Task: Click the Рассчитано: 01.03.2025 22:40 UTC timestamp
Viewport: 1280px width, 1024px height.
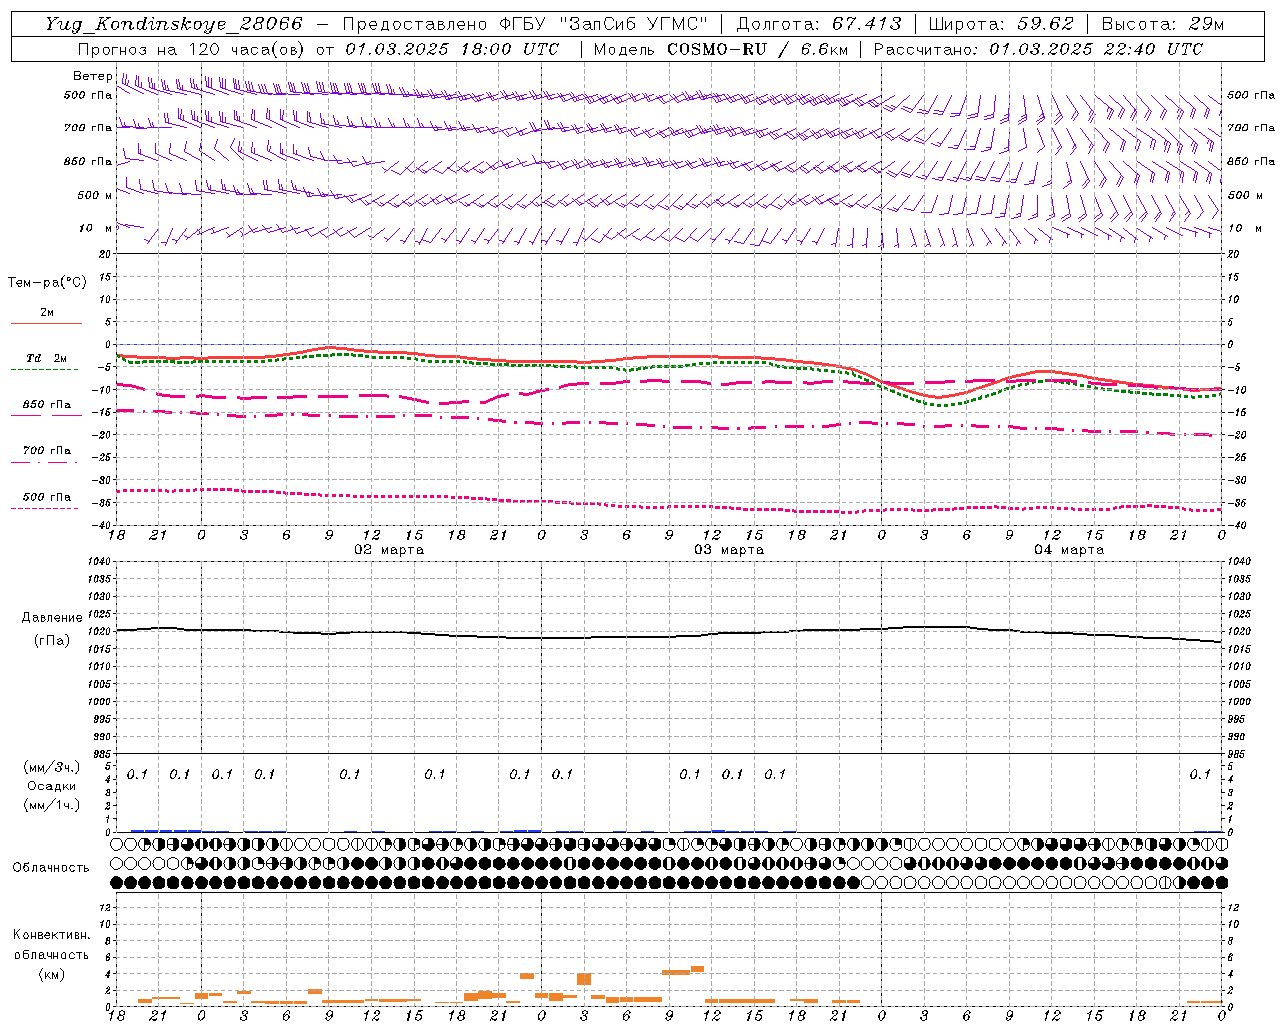Action: click(1038, 49)
